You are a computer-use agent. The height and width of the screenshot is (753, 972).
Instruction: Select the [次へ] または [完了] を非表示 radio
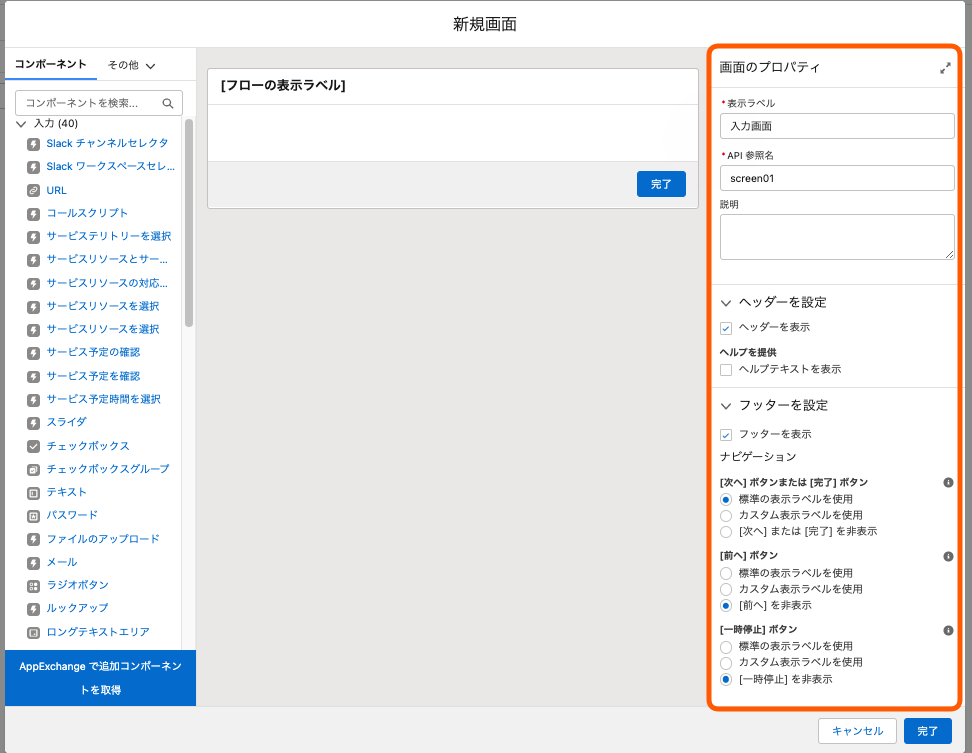coord(726,532)
